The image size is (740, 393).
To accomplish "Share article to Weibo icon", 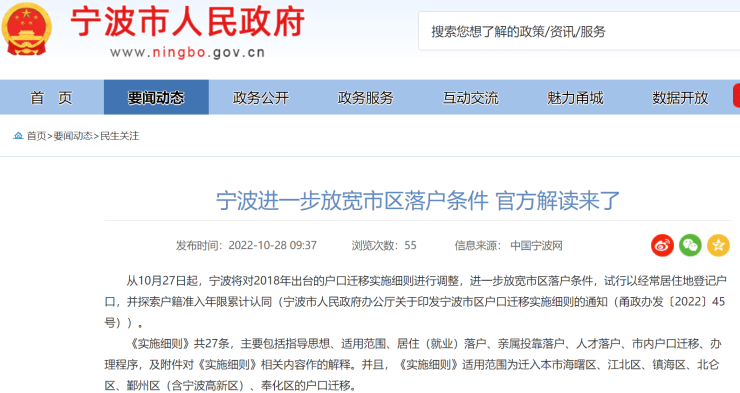I will click(662, 245).
